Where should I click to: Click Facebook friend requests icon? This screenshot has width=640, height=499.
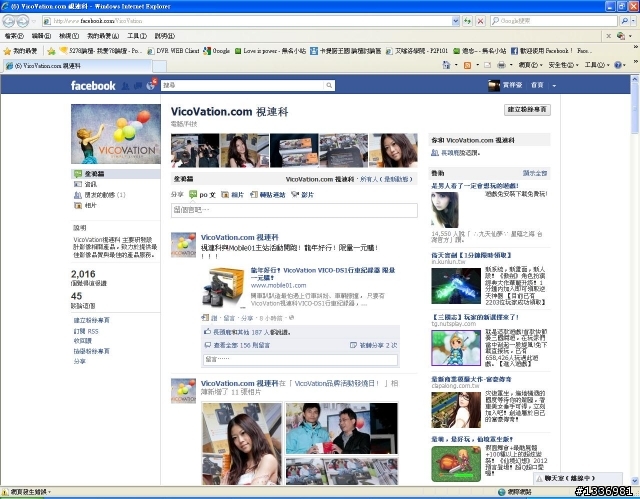tap(126, 86)
